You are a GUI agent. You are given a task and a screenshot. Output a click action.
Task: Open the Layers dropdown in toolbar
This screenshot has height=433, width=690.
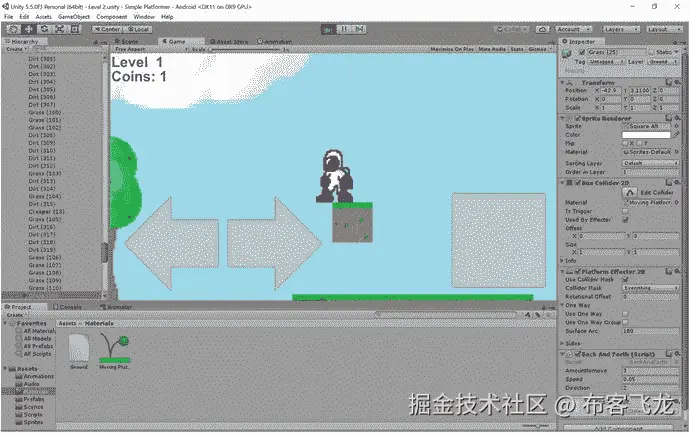(x=620, y=29)
